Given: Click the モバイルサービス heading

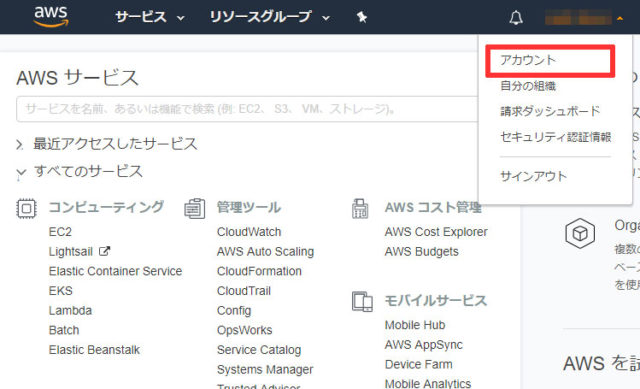Looking at the screenshot, I should coord(436,301).
